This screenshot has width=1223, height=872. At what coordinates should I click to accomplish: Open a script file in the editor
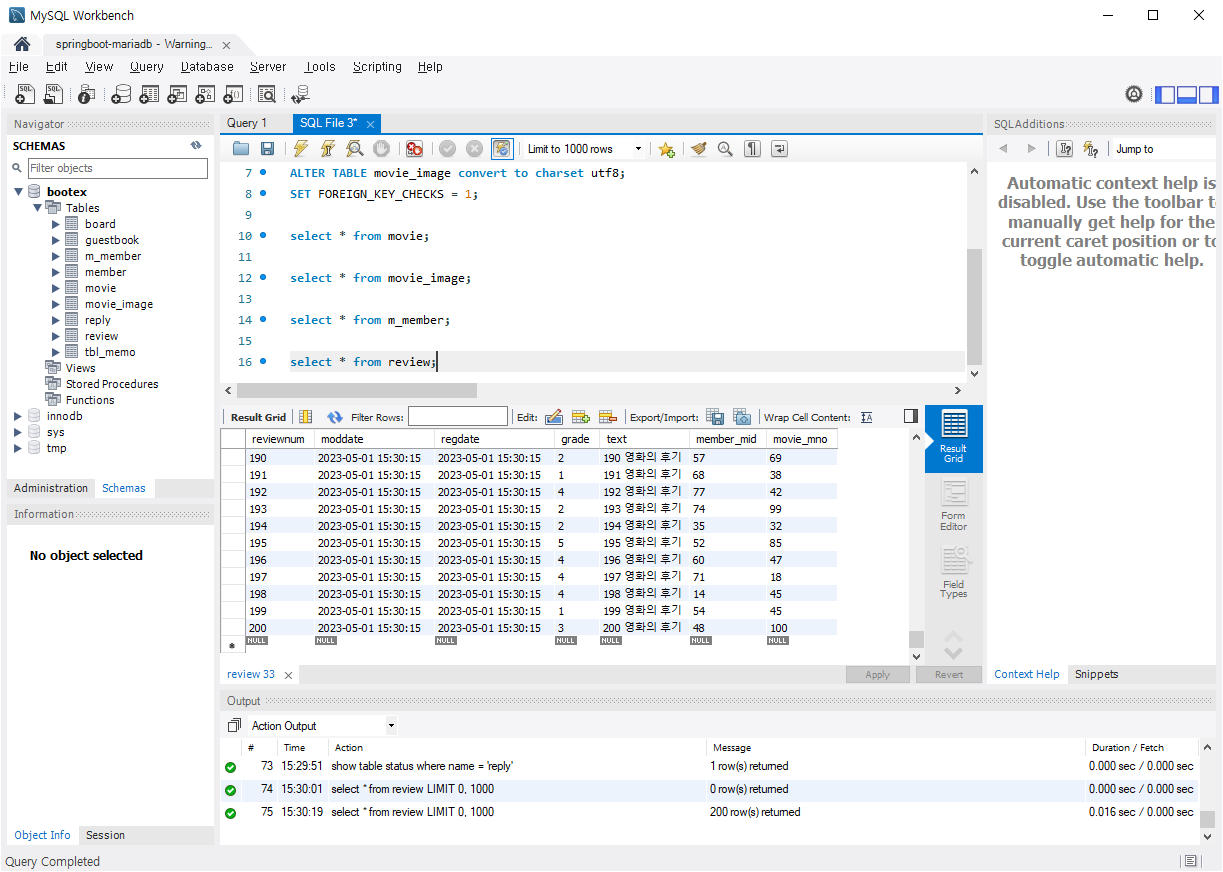coord(241,149)
